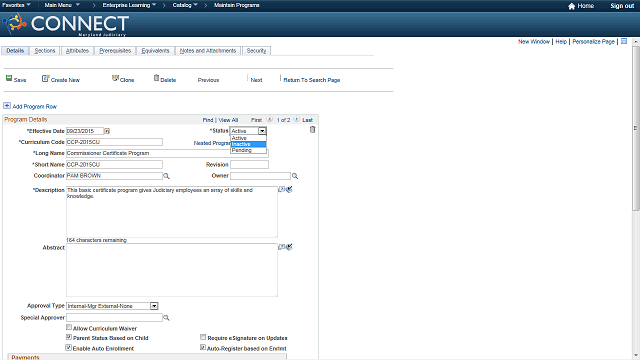Switch to the Prerequisites tab
The height and width of the screenshot is (360, 640).
(x=115, y=51)
